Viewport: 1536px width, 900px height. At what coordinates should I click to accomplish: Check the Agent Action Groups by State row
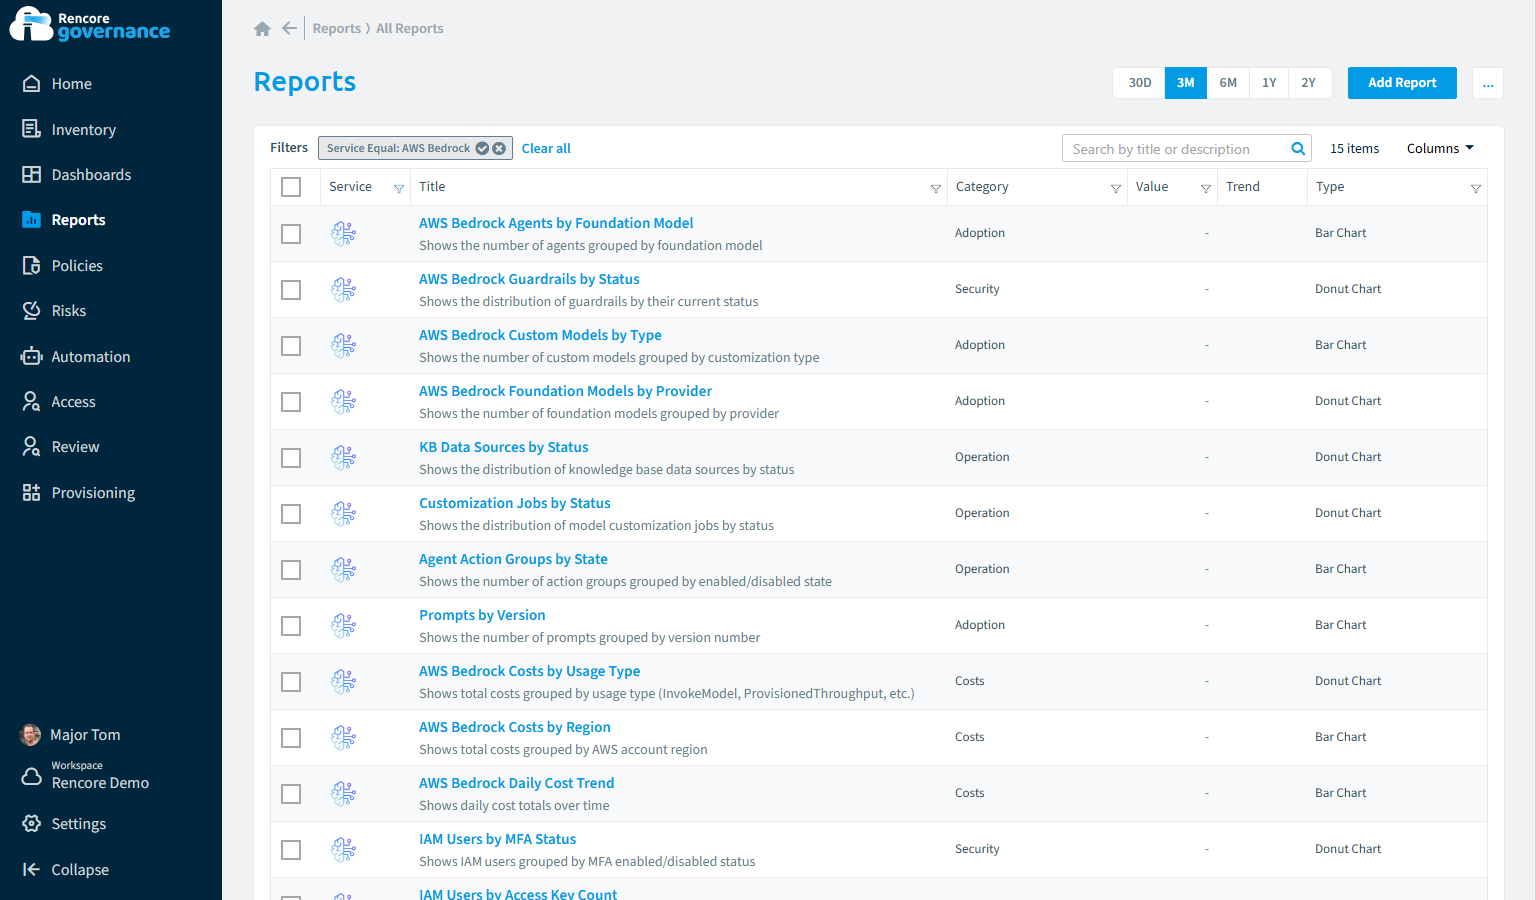click(x=291, y=570)
